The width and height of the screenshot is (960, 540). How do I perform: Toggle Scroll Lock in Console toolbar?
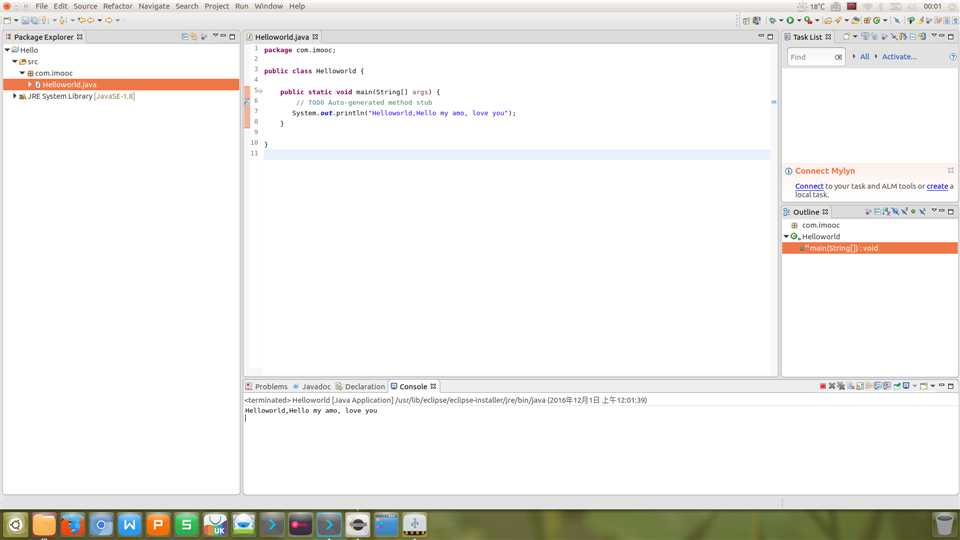pos(860,386)
